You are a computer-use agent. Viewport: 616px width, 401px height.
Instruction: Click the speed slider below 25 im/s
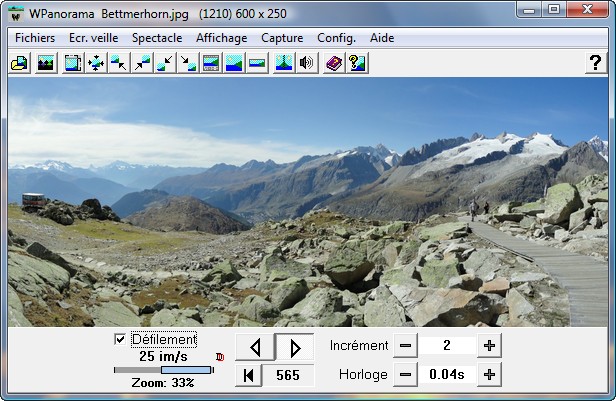coord(164,370)
